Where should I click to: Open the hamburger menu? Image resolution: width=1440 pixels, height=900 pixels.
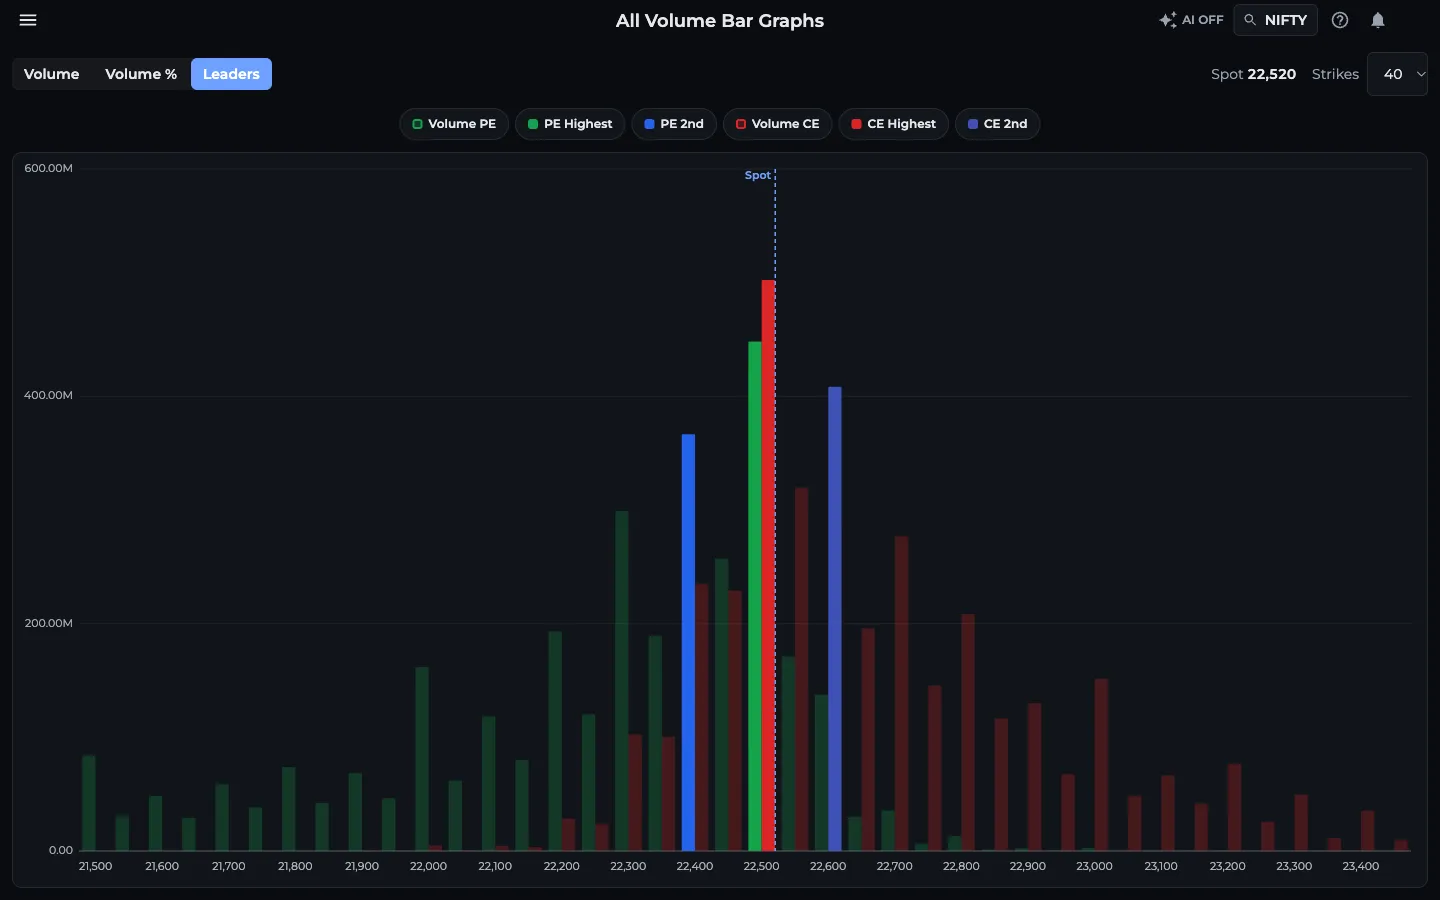[28, 20]
